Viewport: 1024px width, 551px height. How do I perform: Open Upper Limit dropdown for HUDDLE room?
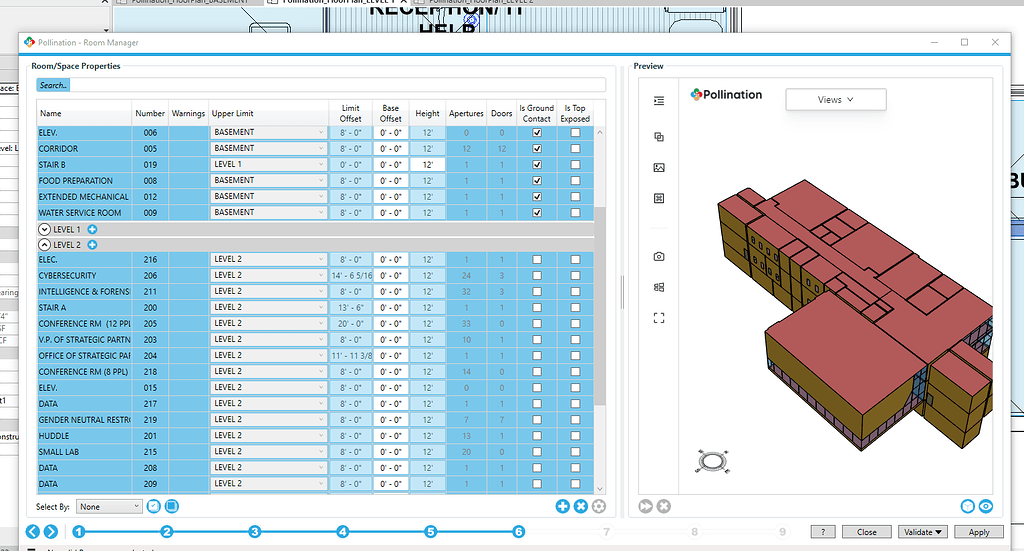pos(268,435)
